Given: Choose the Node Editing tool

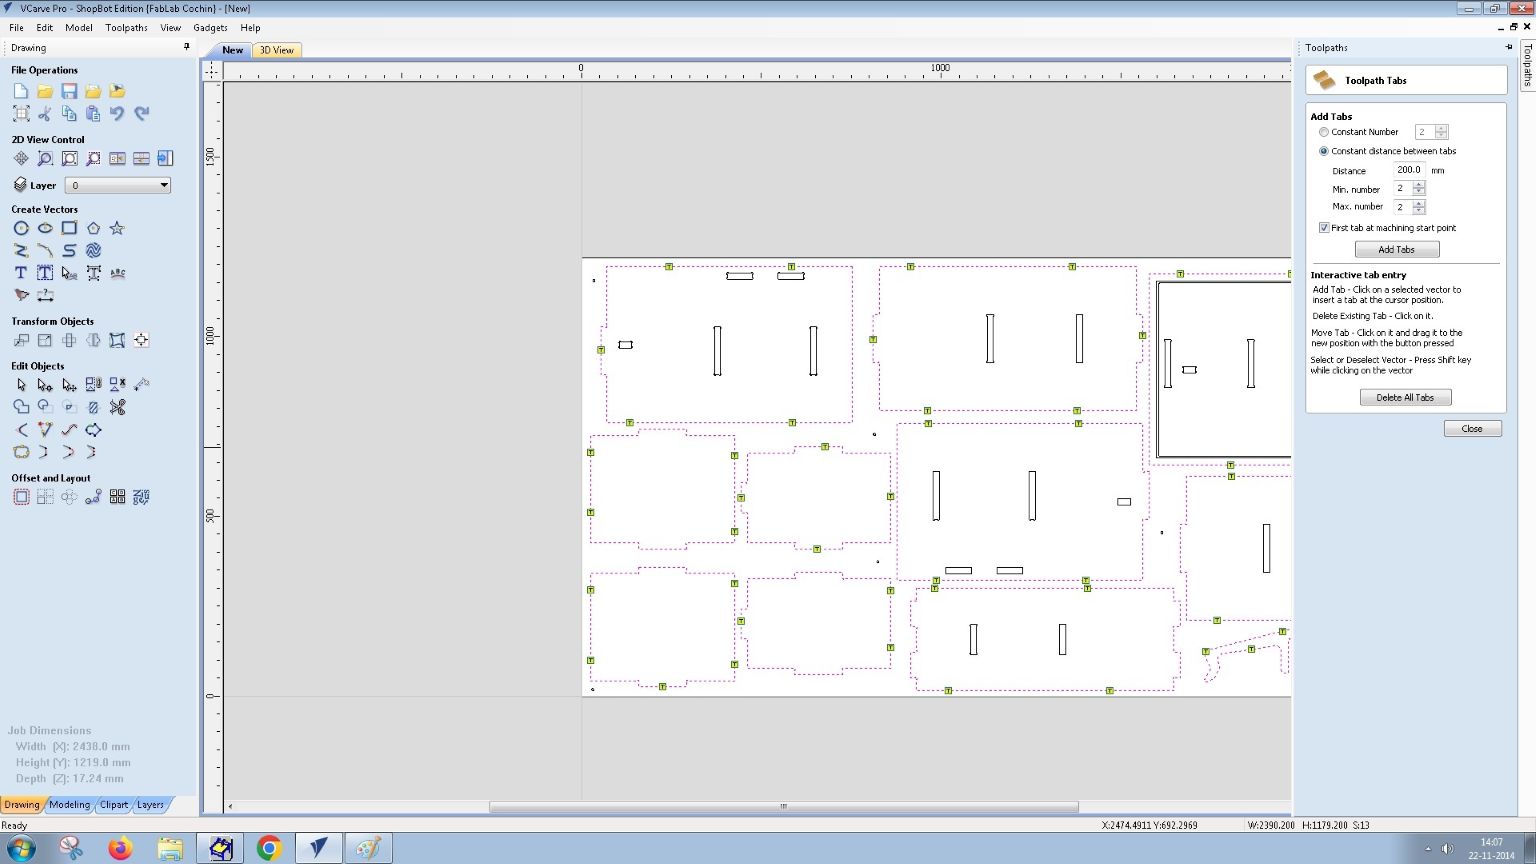Looking at the screenshot, I should pos(45,384).
